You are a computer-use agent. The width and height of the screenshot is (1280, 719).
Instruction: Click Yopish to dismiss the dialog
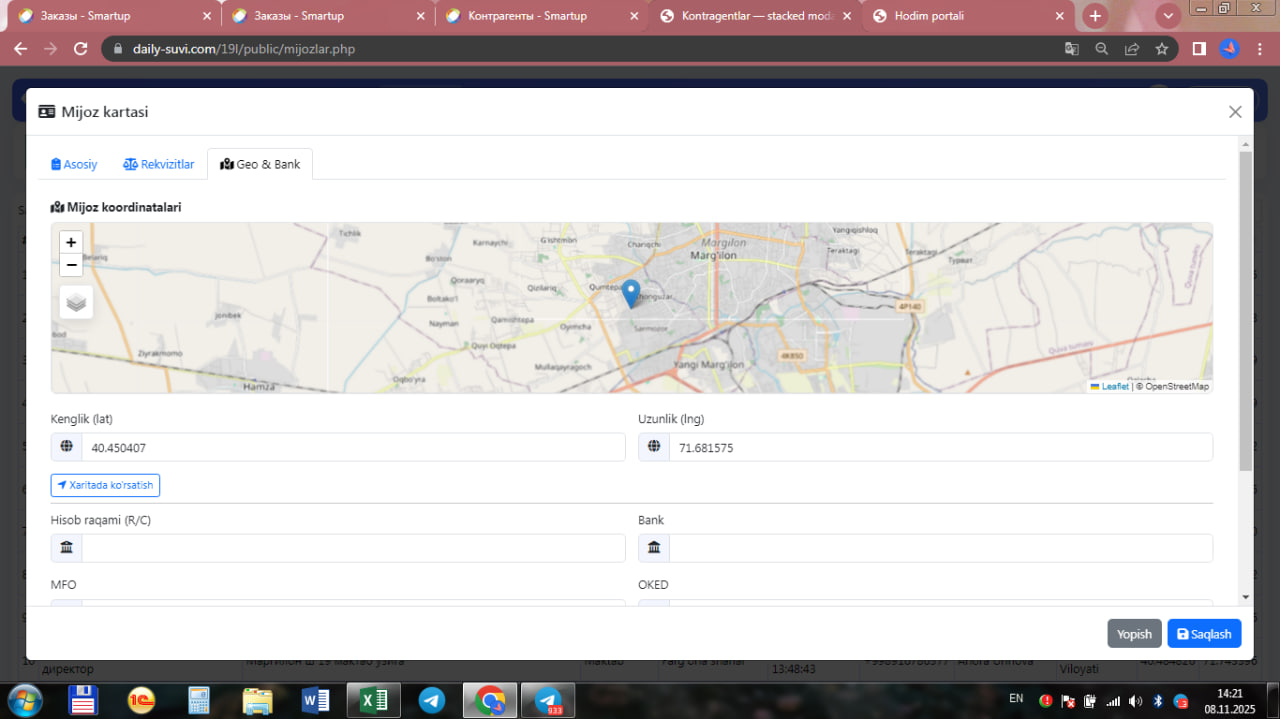pos(1134,634)
